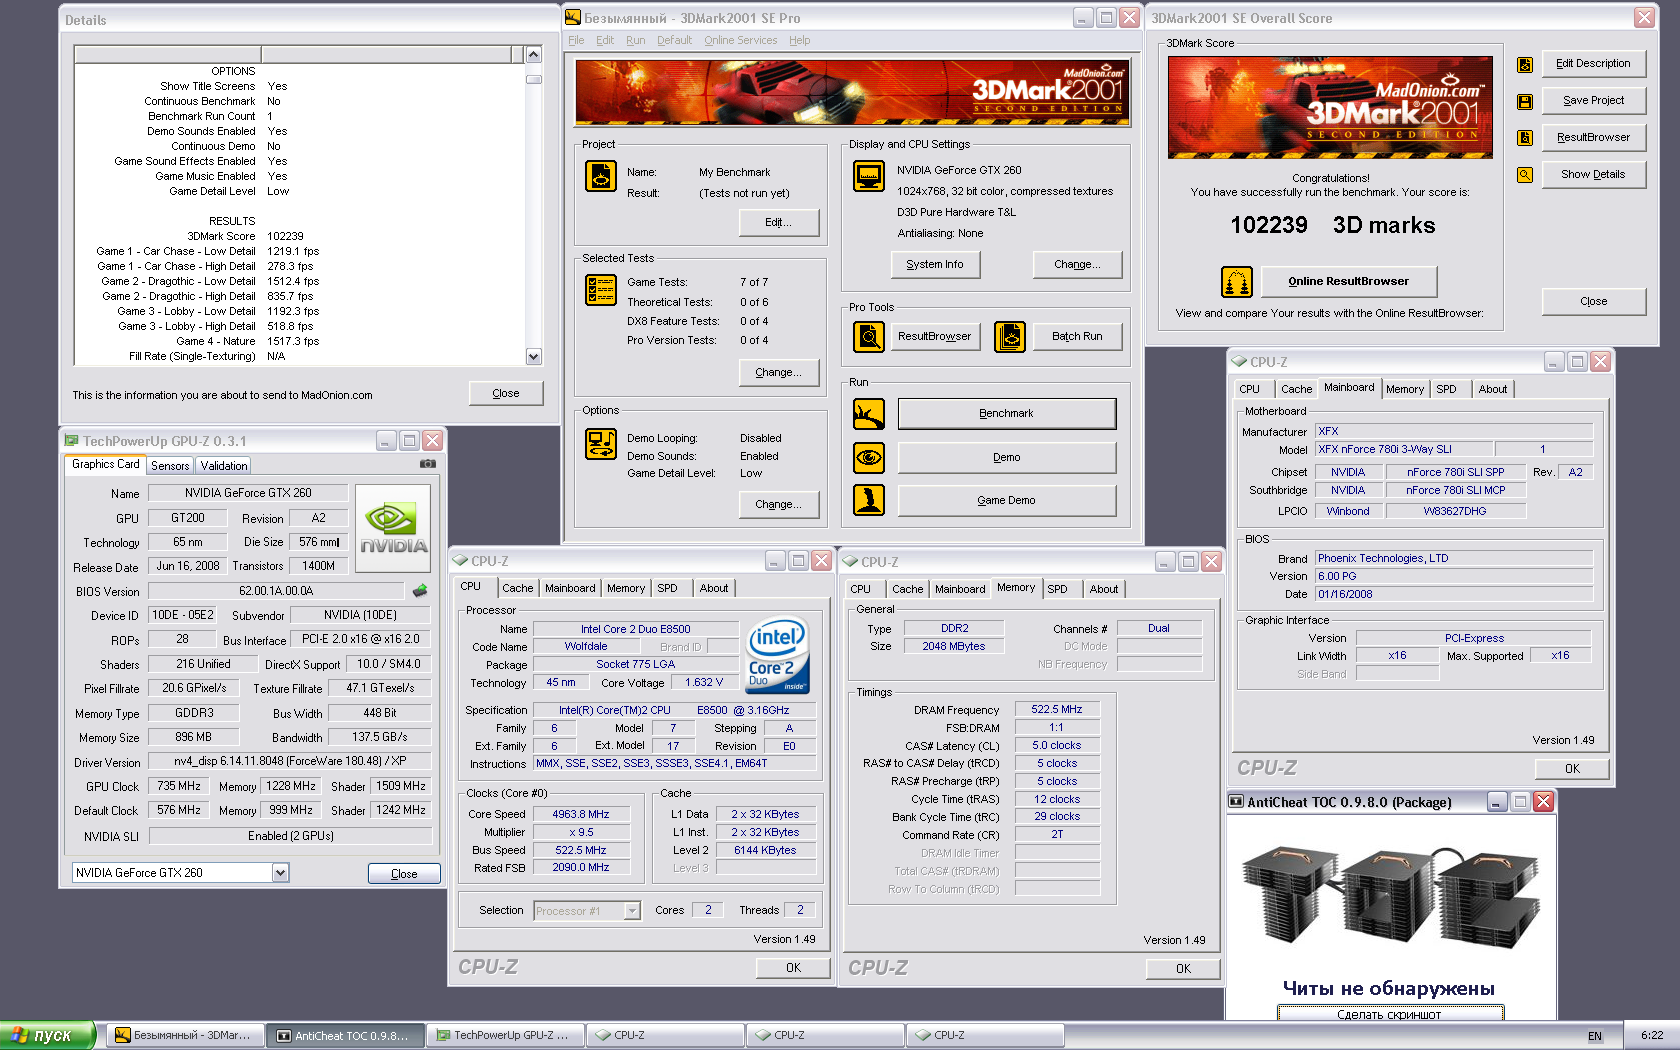Open the Start (пуск) button

click(x=47, y=1036)
